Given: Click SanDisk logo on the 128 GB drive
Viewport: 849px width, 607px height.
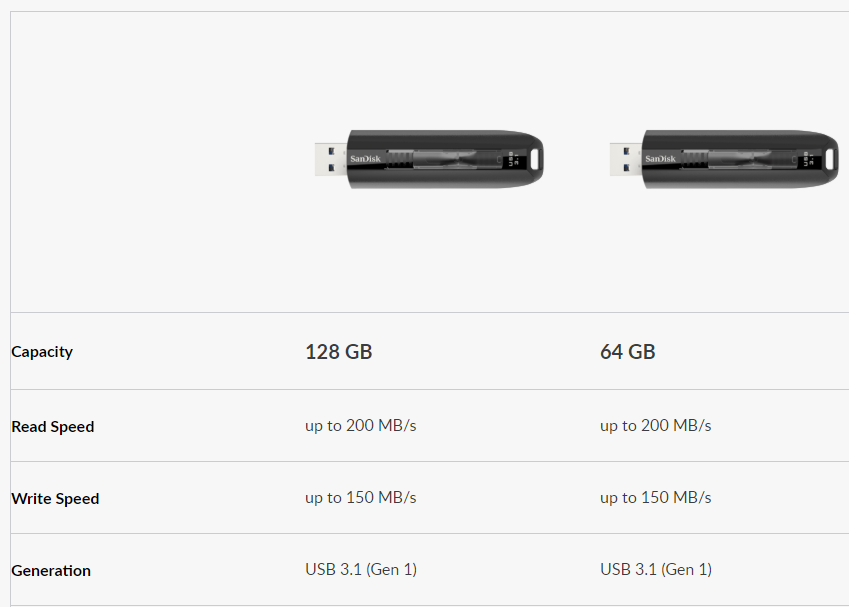Looking at the screenshot, I should point(365,159).
